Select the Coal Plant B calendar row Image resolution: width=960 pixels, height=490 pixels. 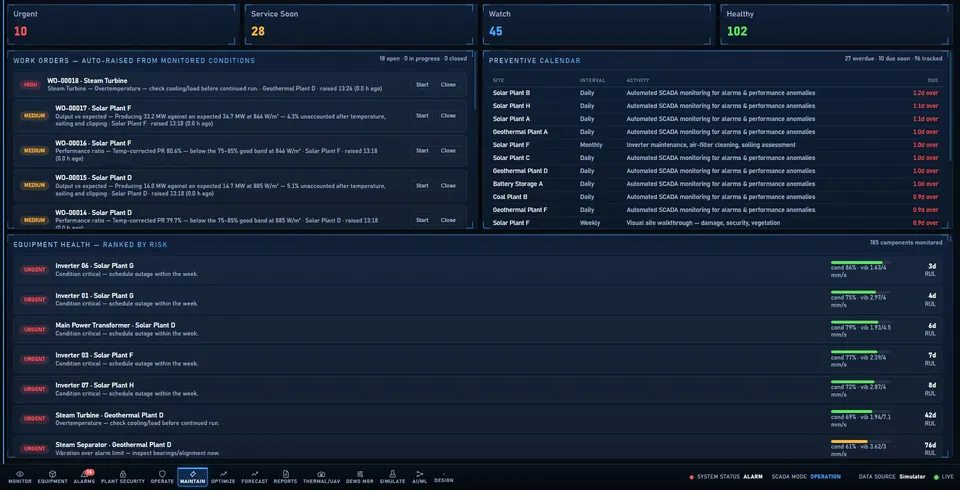point(714,197)
